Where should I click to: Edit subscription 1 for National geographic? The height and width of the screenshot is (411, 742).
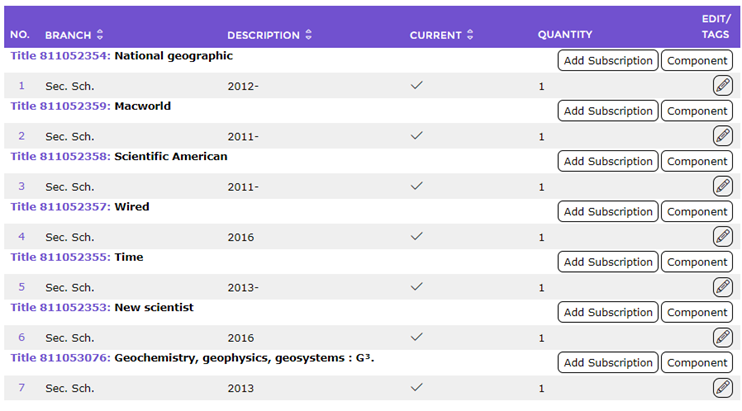(723, 86)
